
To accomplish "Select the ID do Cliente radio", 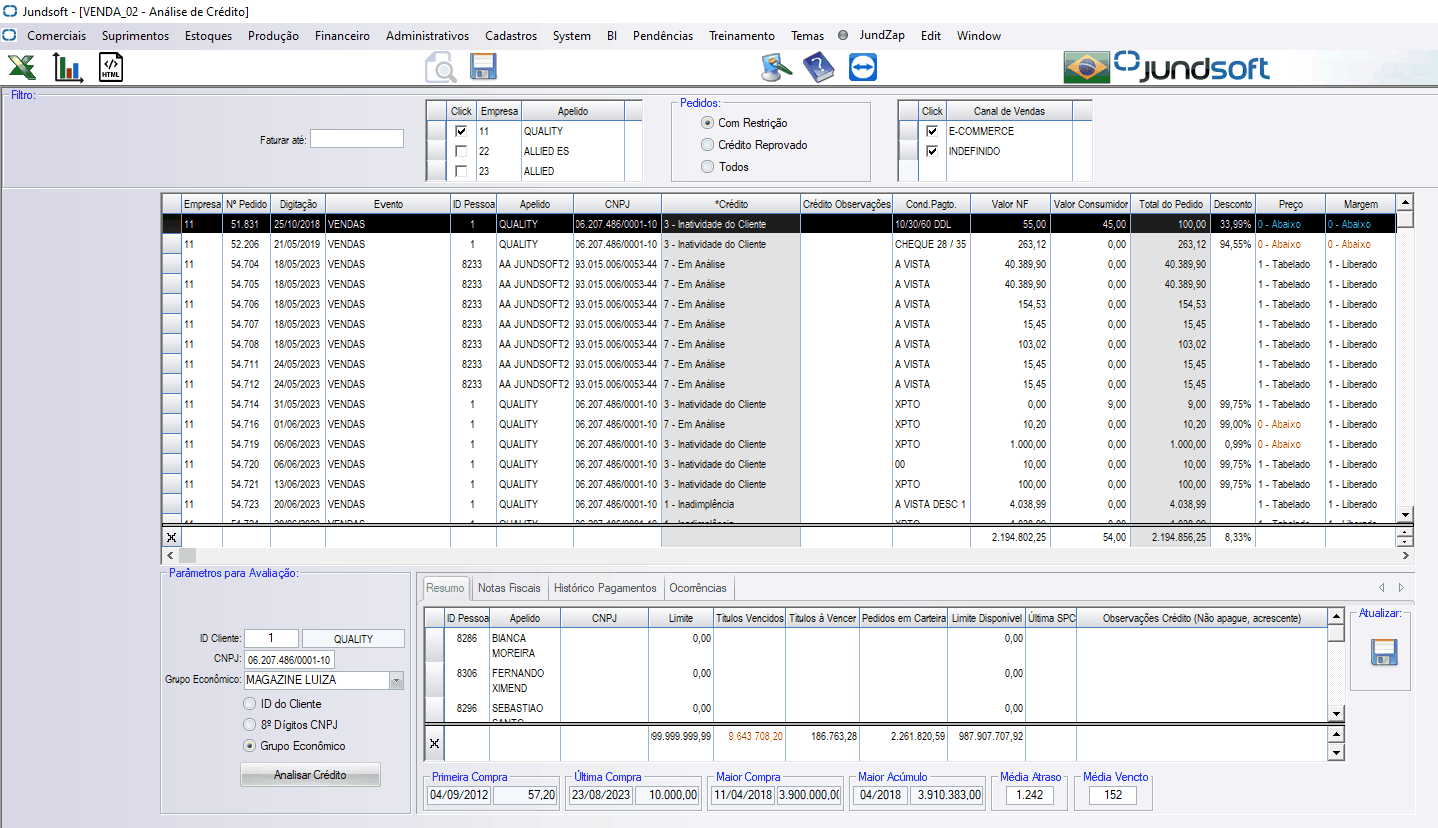I will coord(250,704).
